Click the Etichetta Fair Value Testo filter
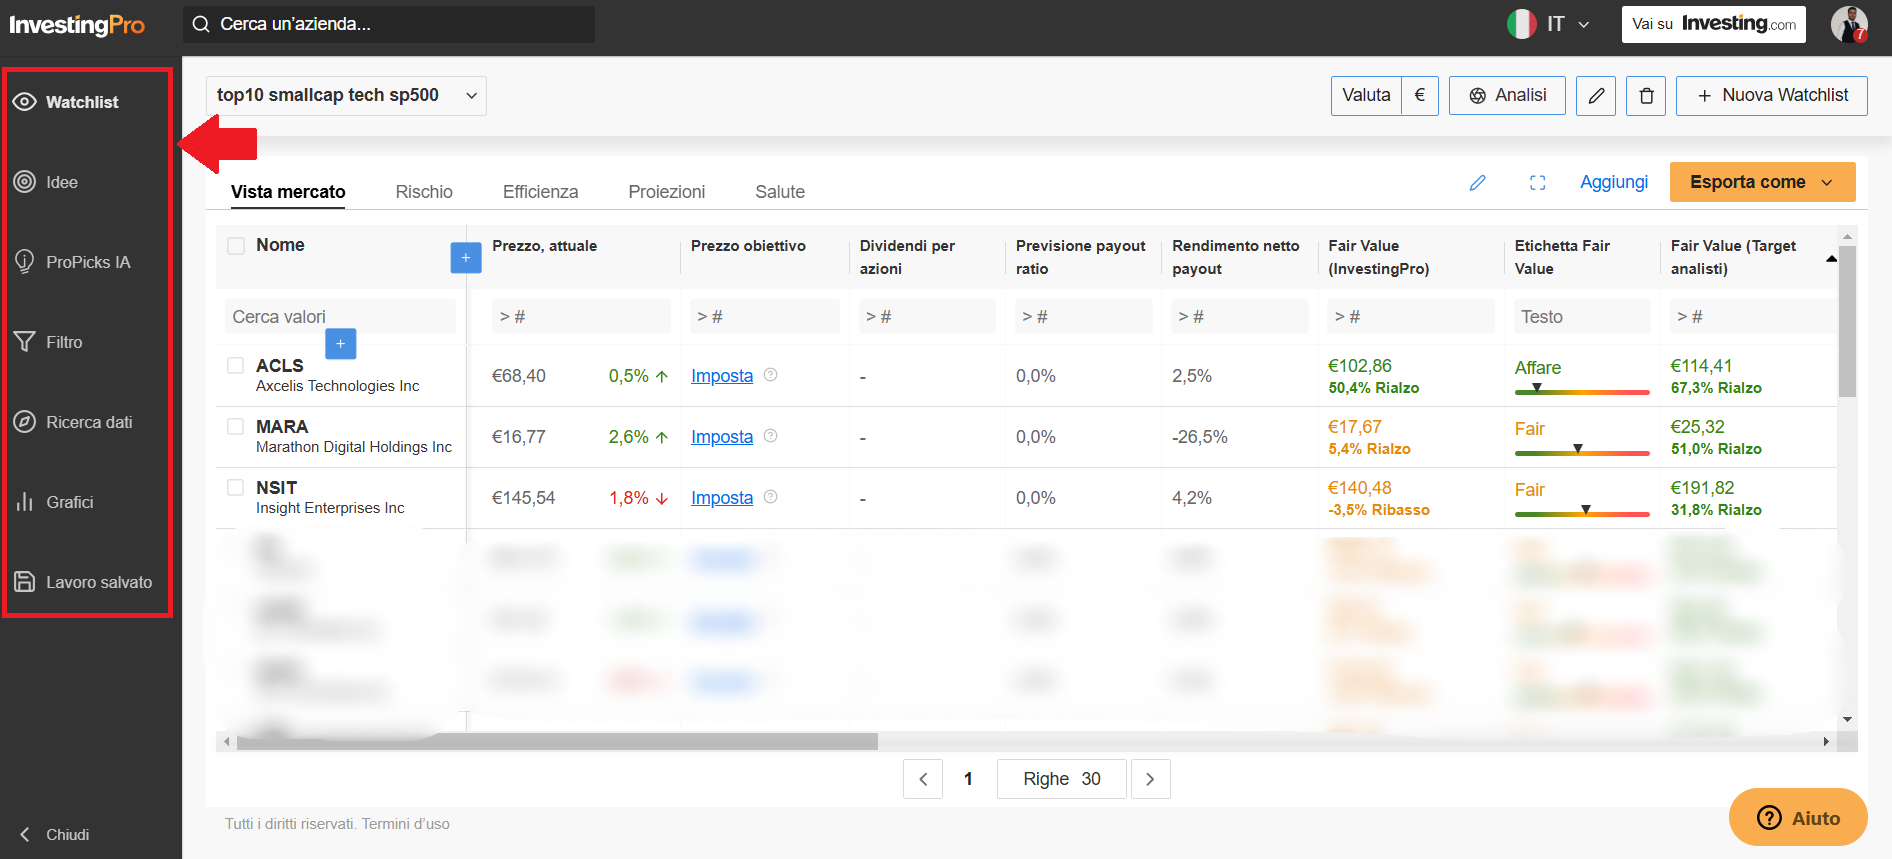The height and width of the screenshot is (859, 1892). pyautogui.click(x=1582, y=317)
